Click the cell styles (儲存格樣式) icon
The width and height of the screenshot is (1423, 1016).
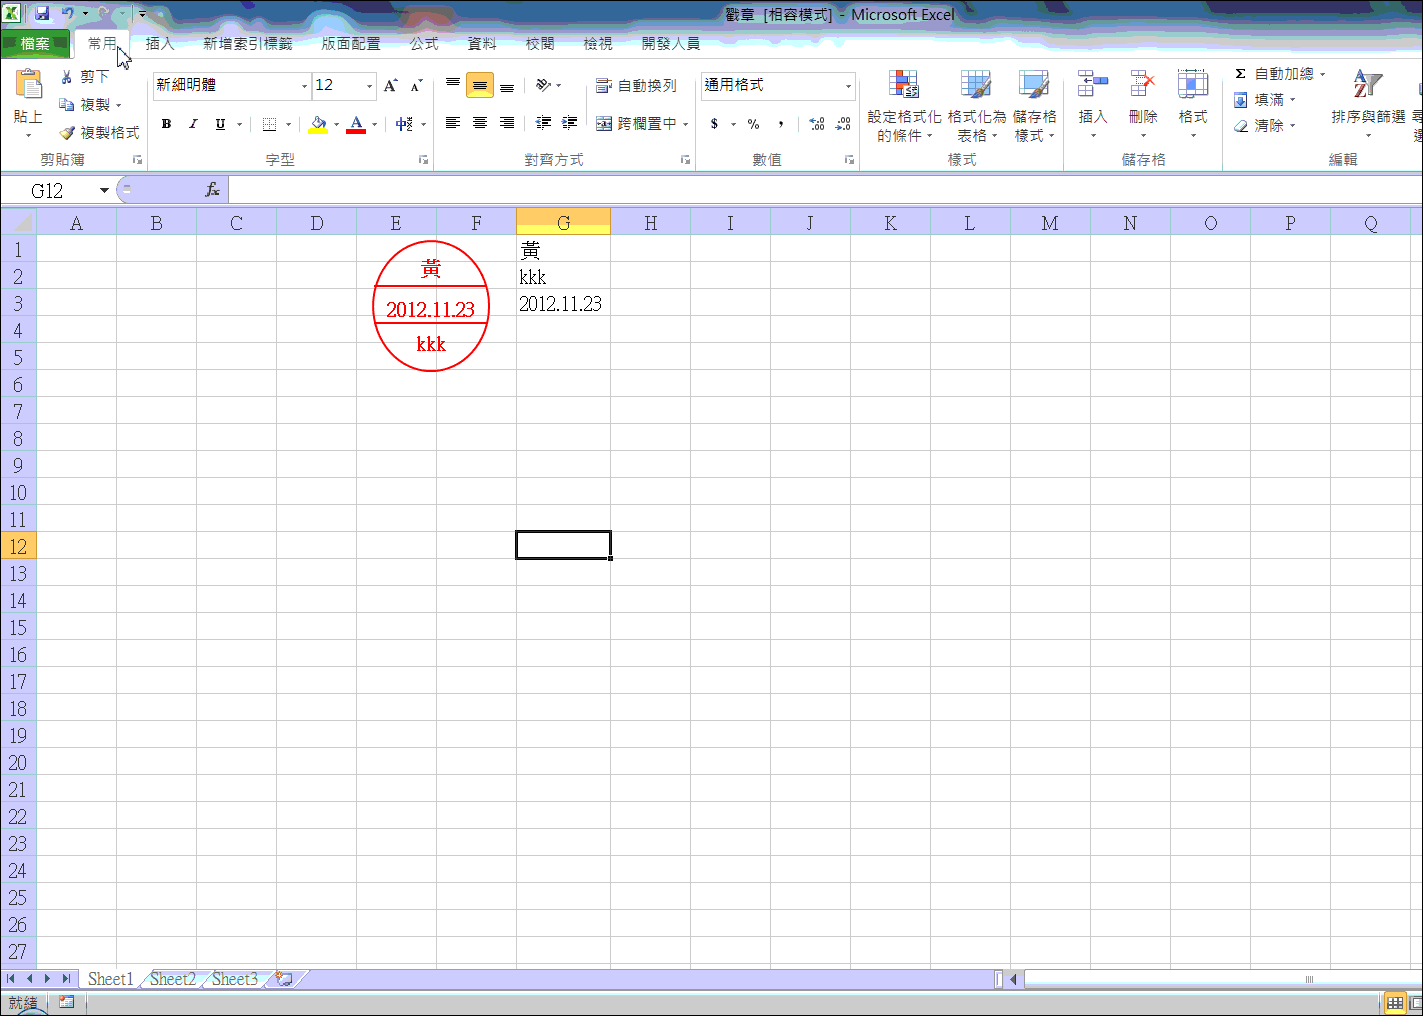coord(1034,84)
